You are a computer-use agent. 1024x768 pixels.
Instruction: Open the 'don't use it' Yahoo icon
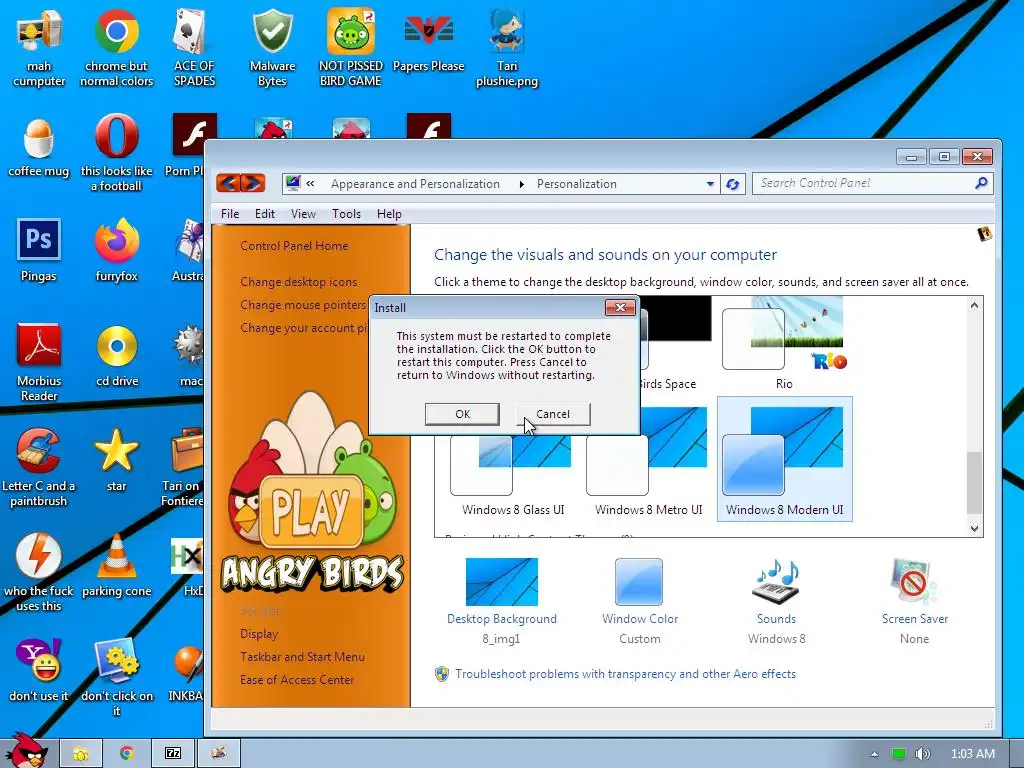[39, 670]
